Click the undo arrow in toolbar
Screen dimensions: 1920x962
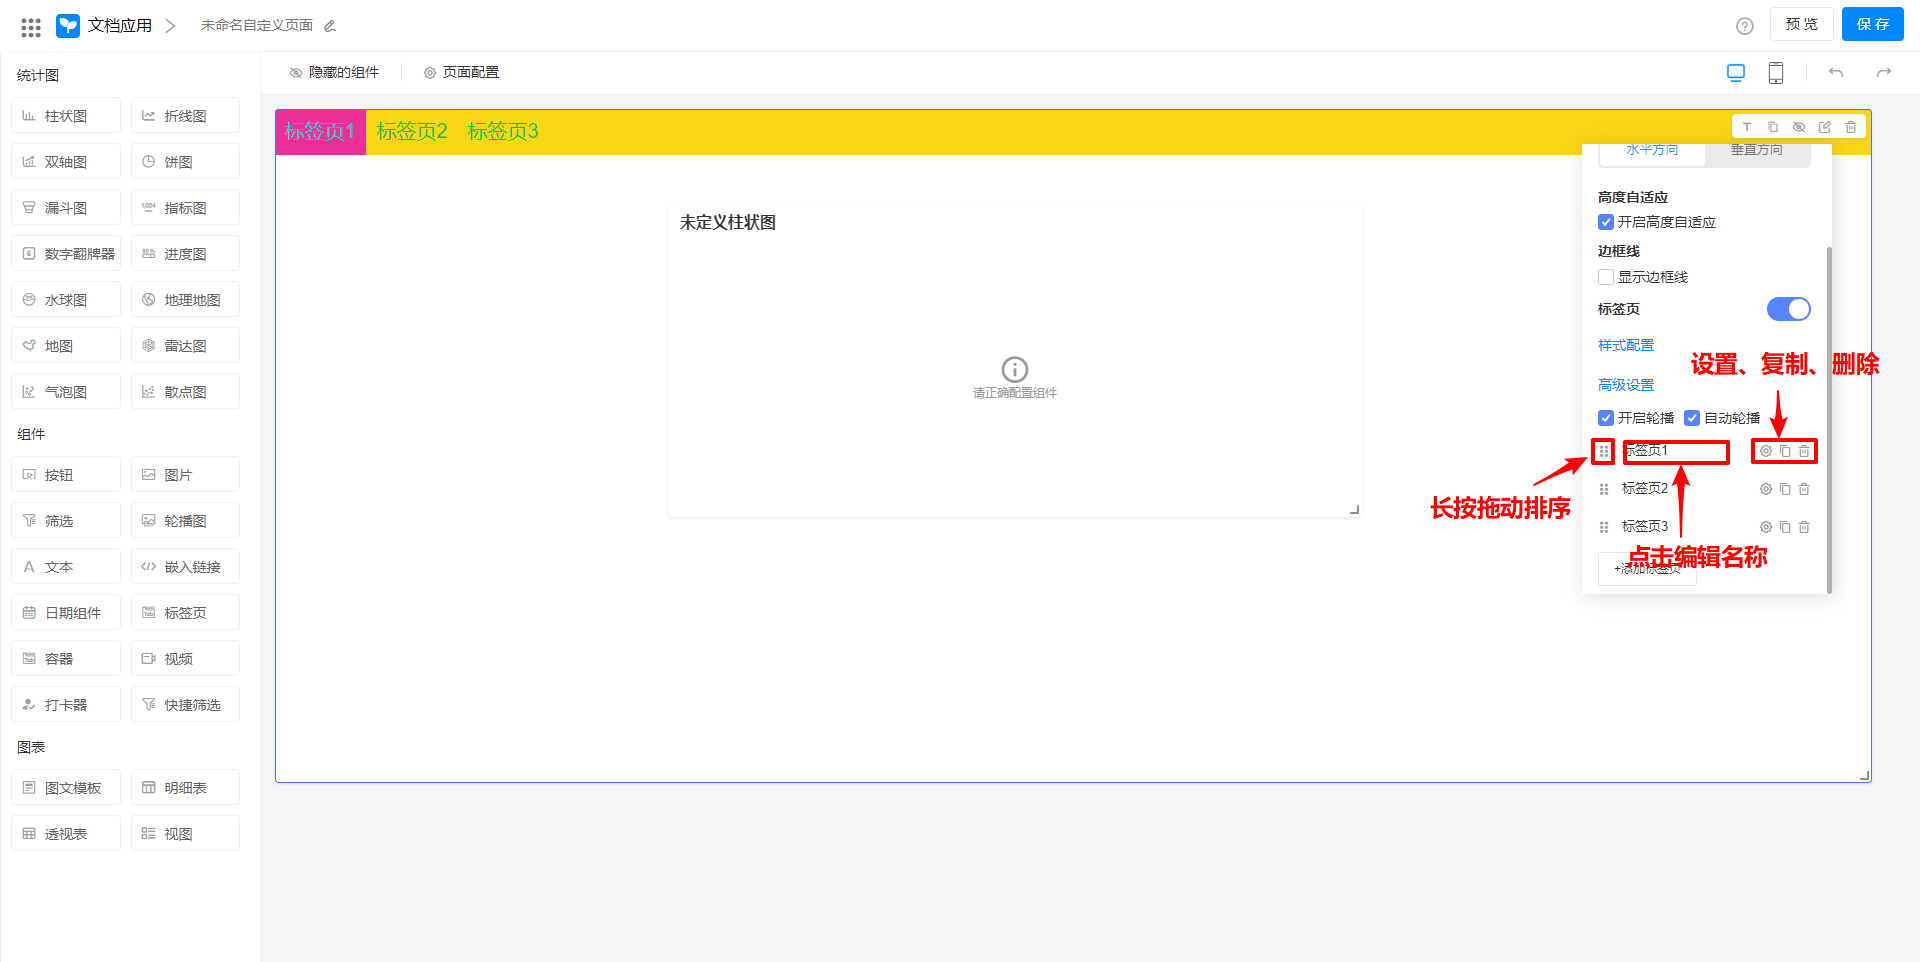[1835, 73]
